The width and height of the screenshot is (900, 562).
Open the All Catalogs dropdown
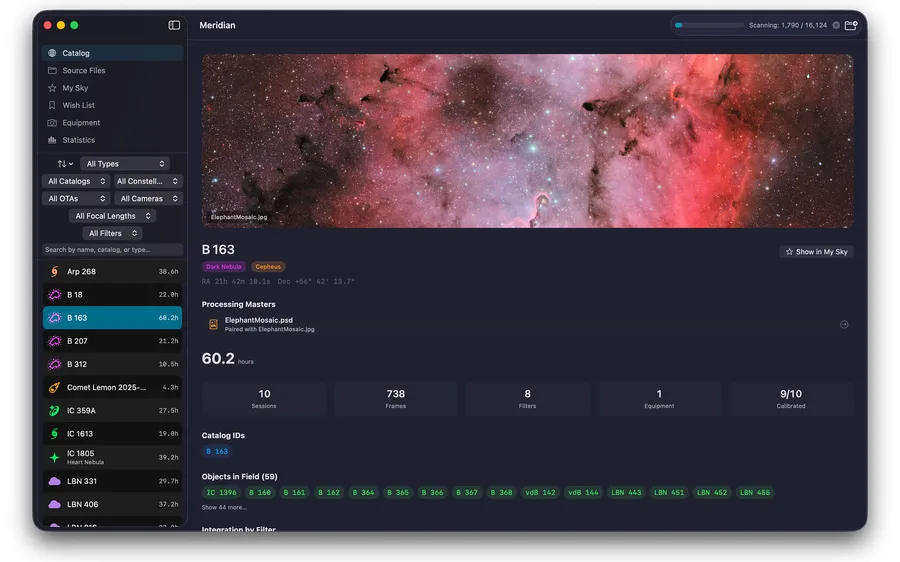[x=76, y=181]
